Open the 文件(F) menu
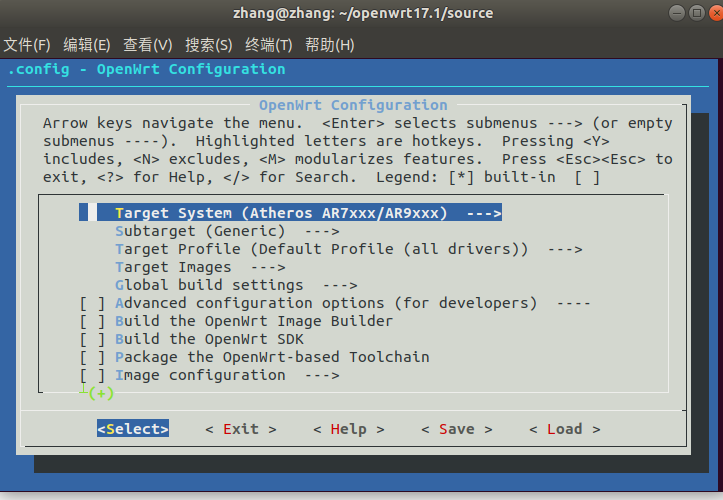 (x=27, y=45)
